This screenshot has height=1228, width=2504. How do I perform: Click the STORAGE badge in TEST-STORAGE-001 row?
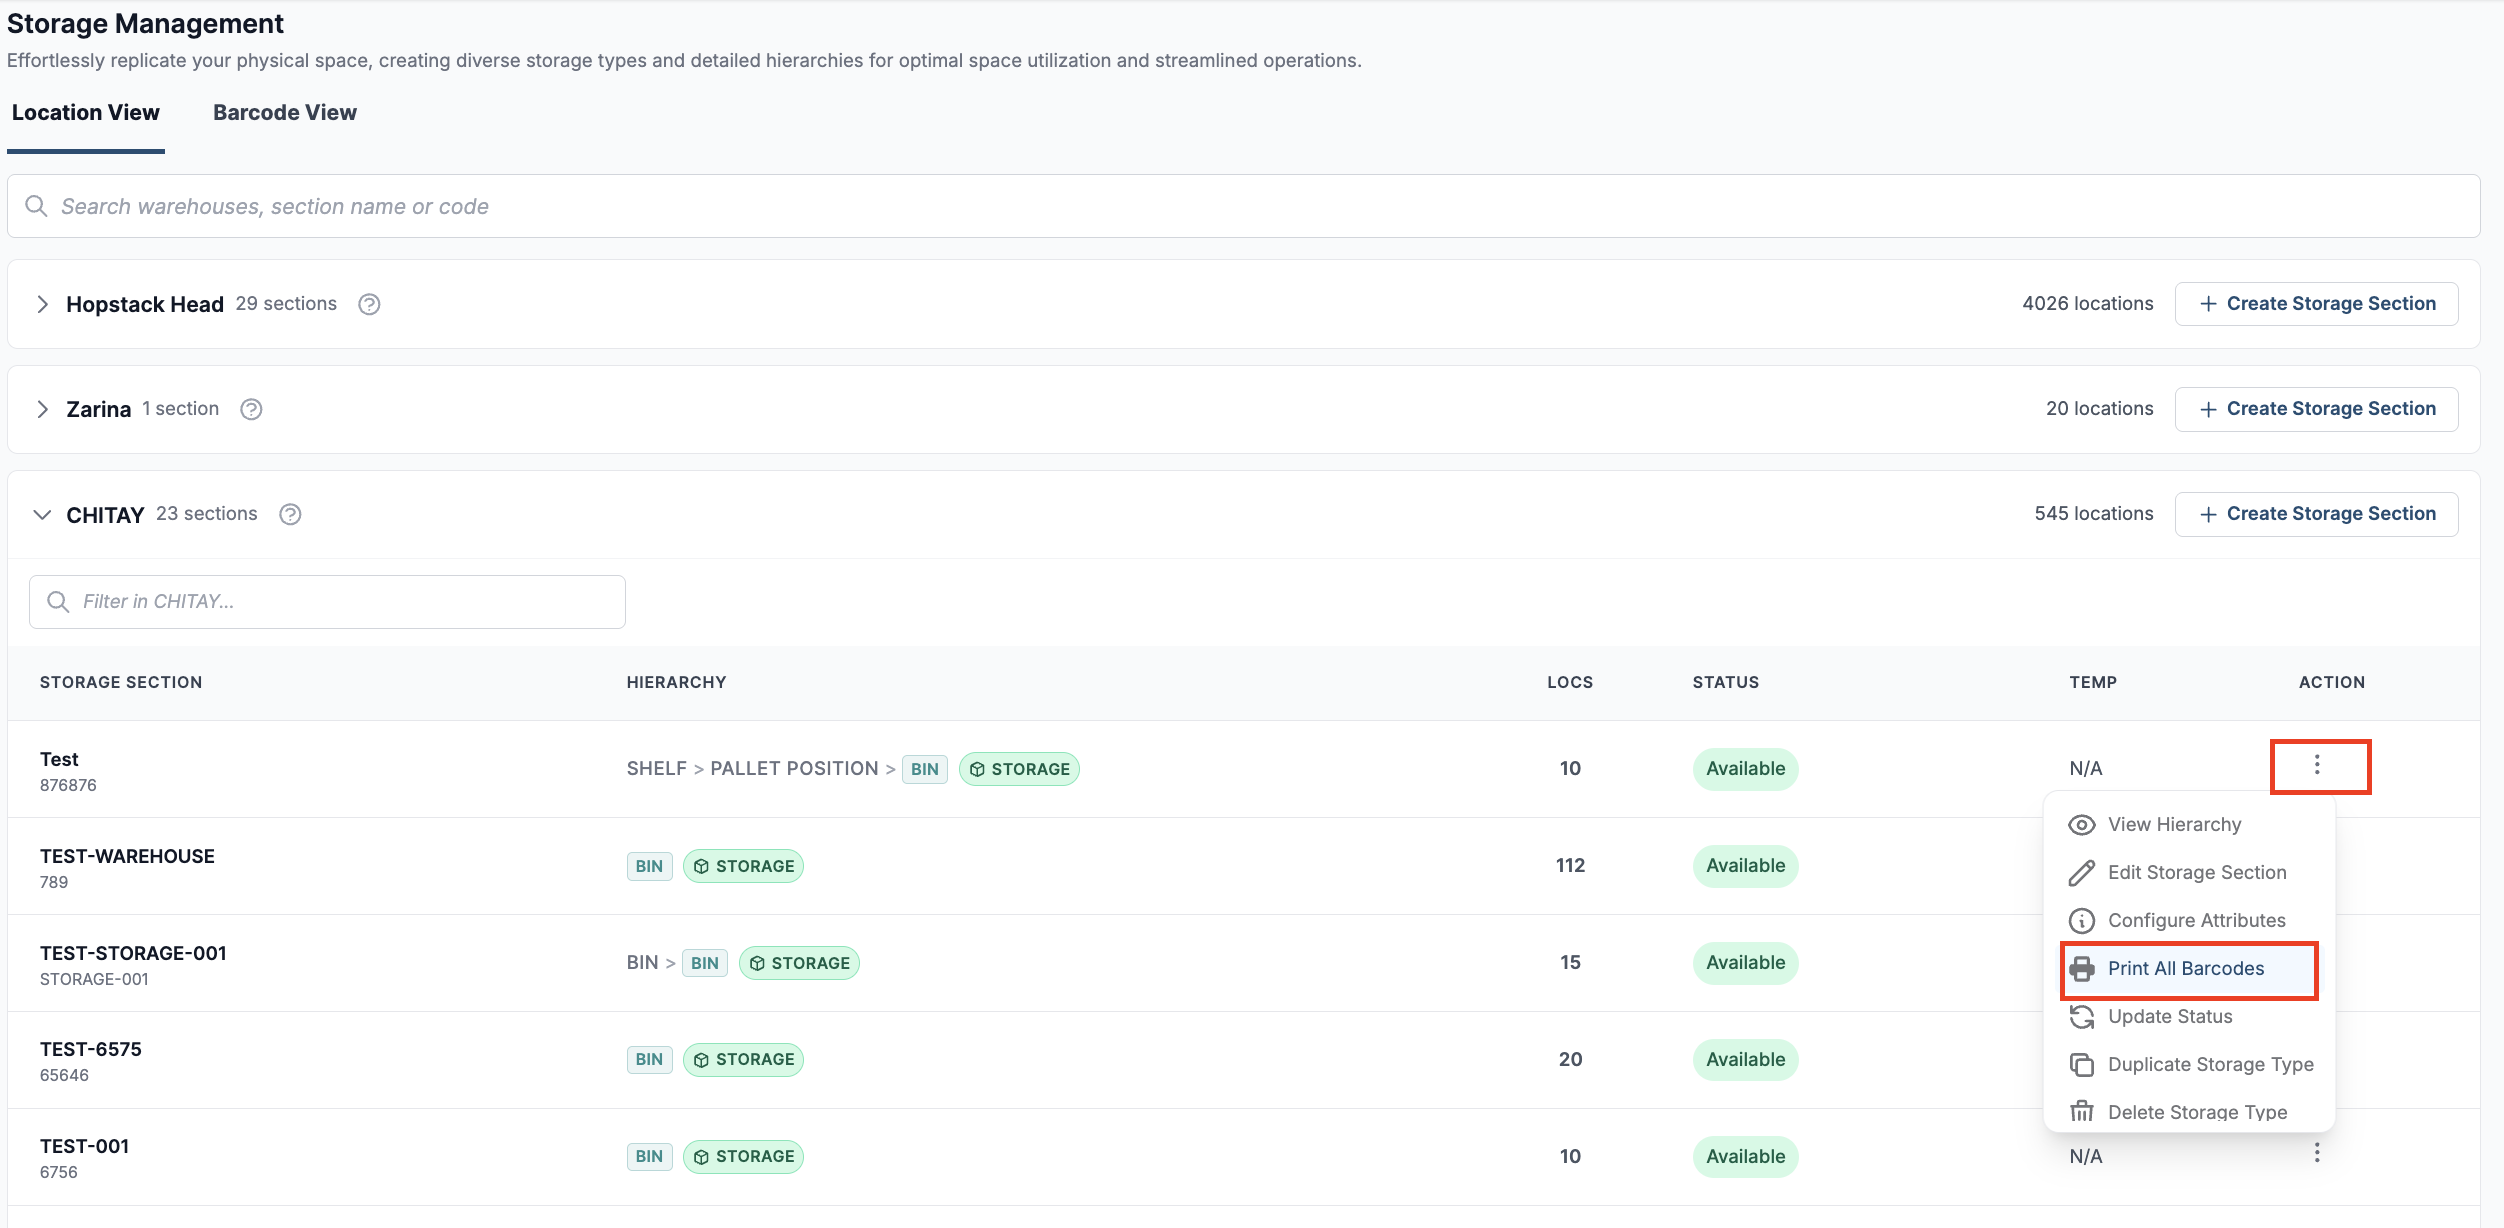pyautogui.click(x=799, y=963)
